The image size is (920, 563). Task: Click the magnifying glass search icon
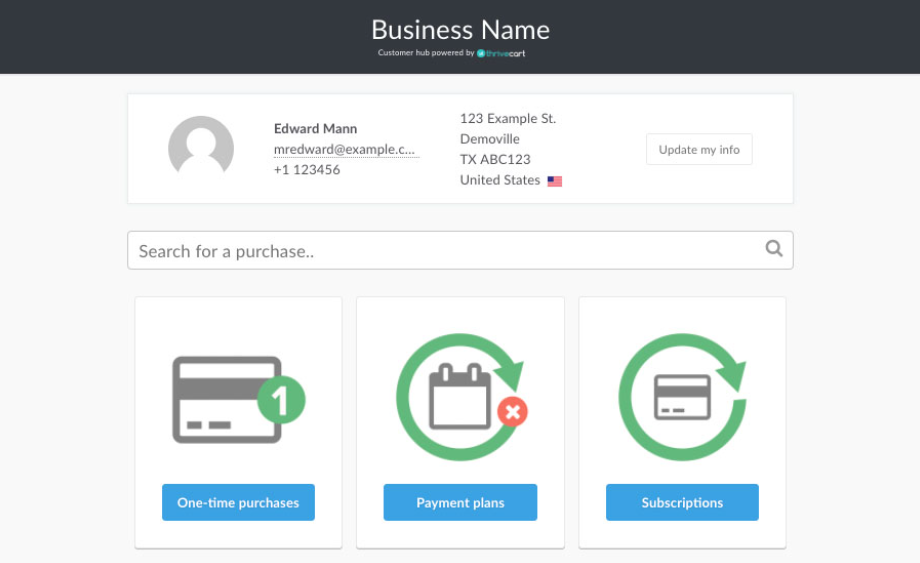(773, 249)
